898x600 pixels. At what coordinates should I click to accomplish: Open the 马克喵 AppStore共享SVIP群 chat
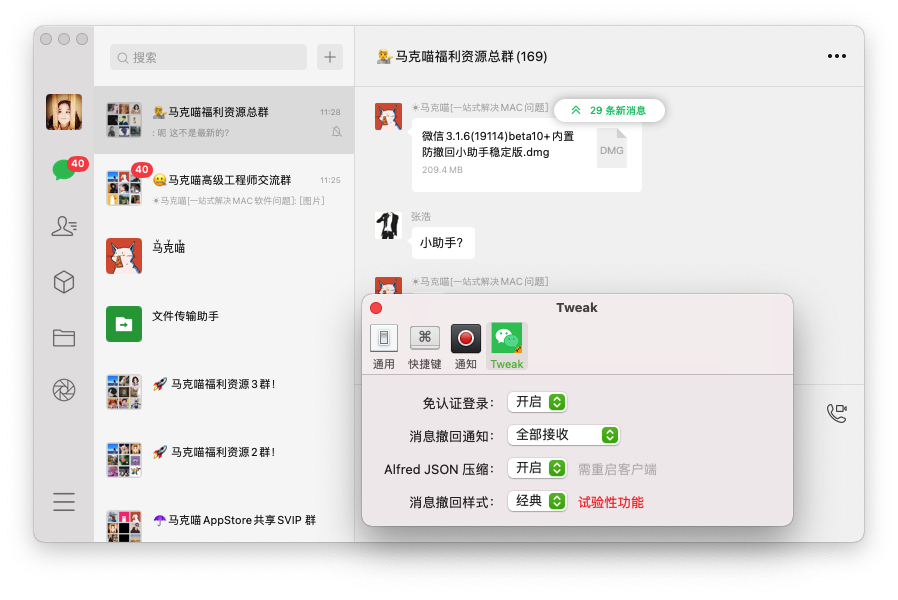pos(224,521)
